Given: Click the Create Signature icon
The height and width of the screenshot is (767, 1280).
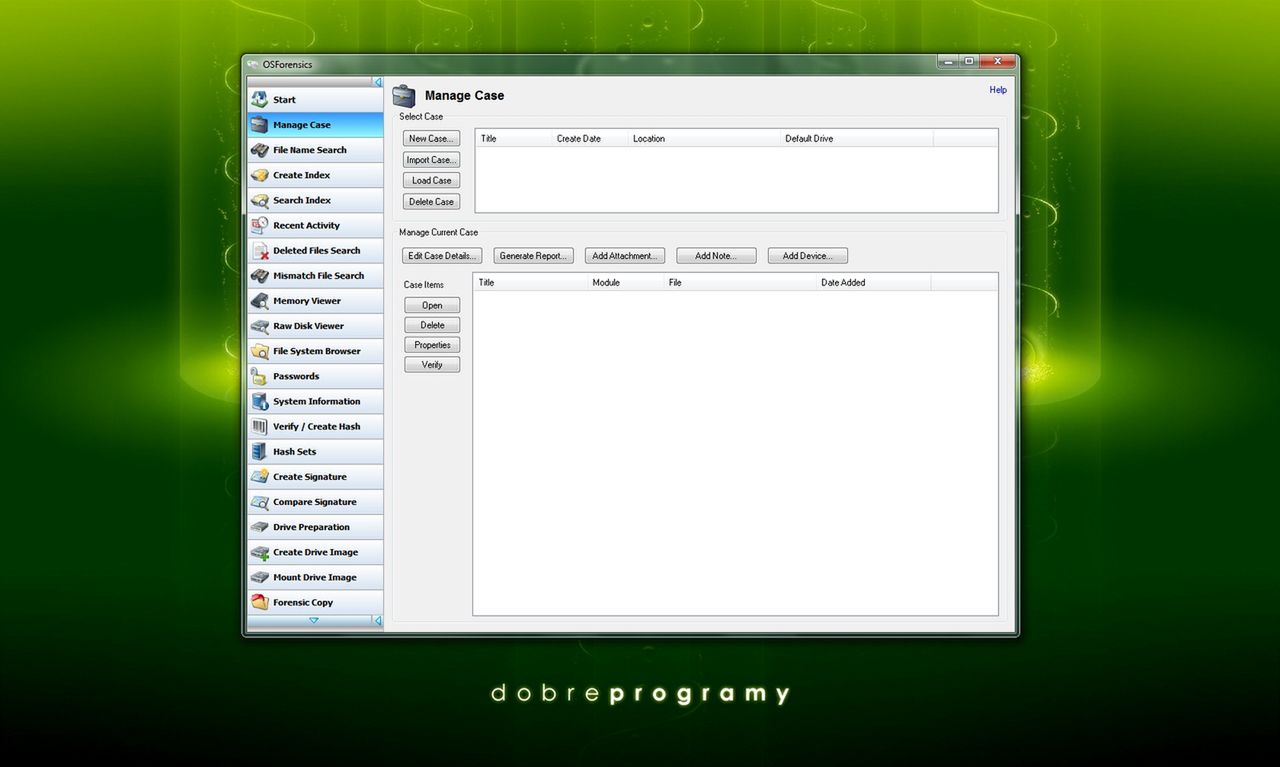Looking at the screenshot, I should [259, 476].
